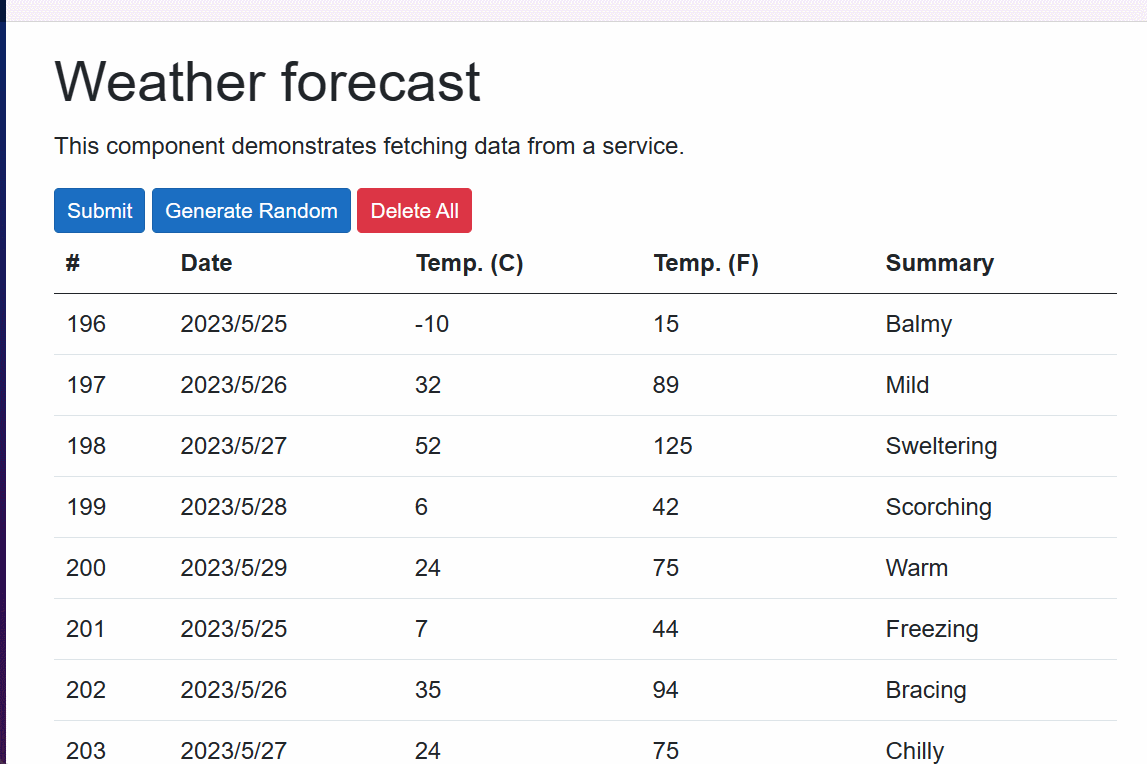This screenshot has height=764, width=1147.
Task: Click the red Delete All button
Action: (x=414, y=211)
